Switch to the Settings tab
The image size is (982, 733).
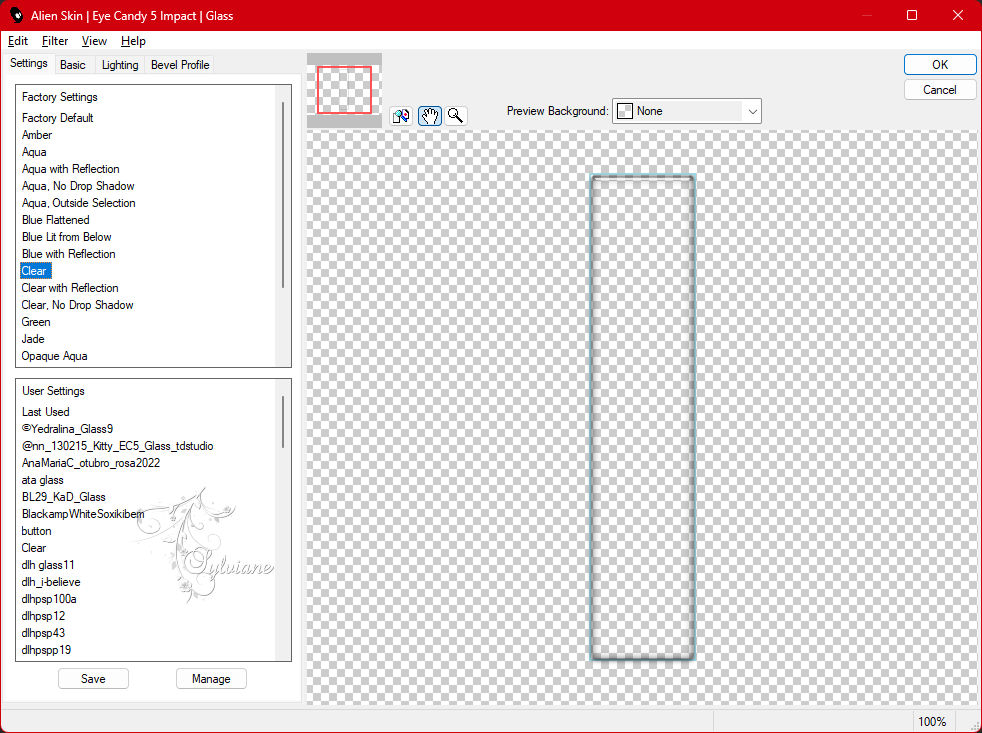point(29,63)
